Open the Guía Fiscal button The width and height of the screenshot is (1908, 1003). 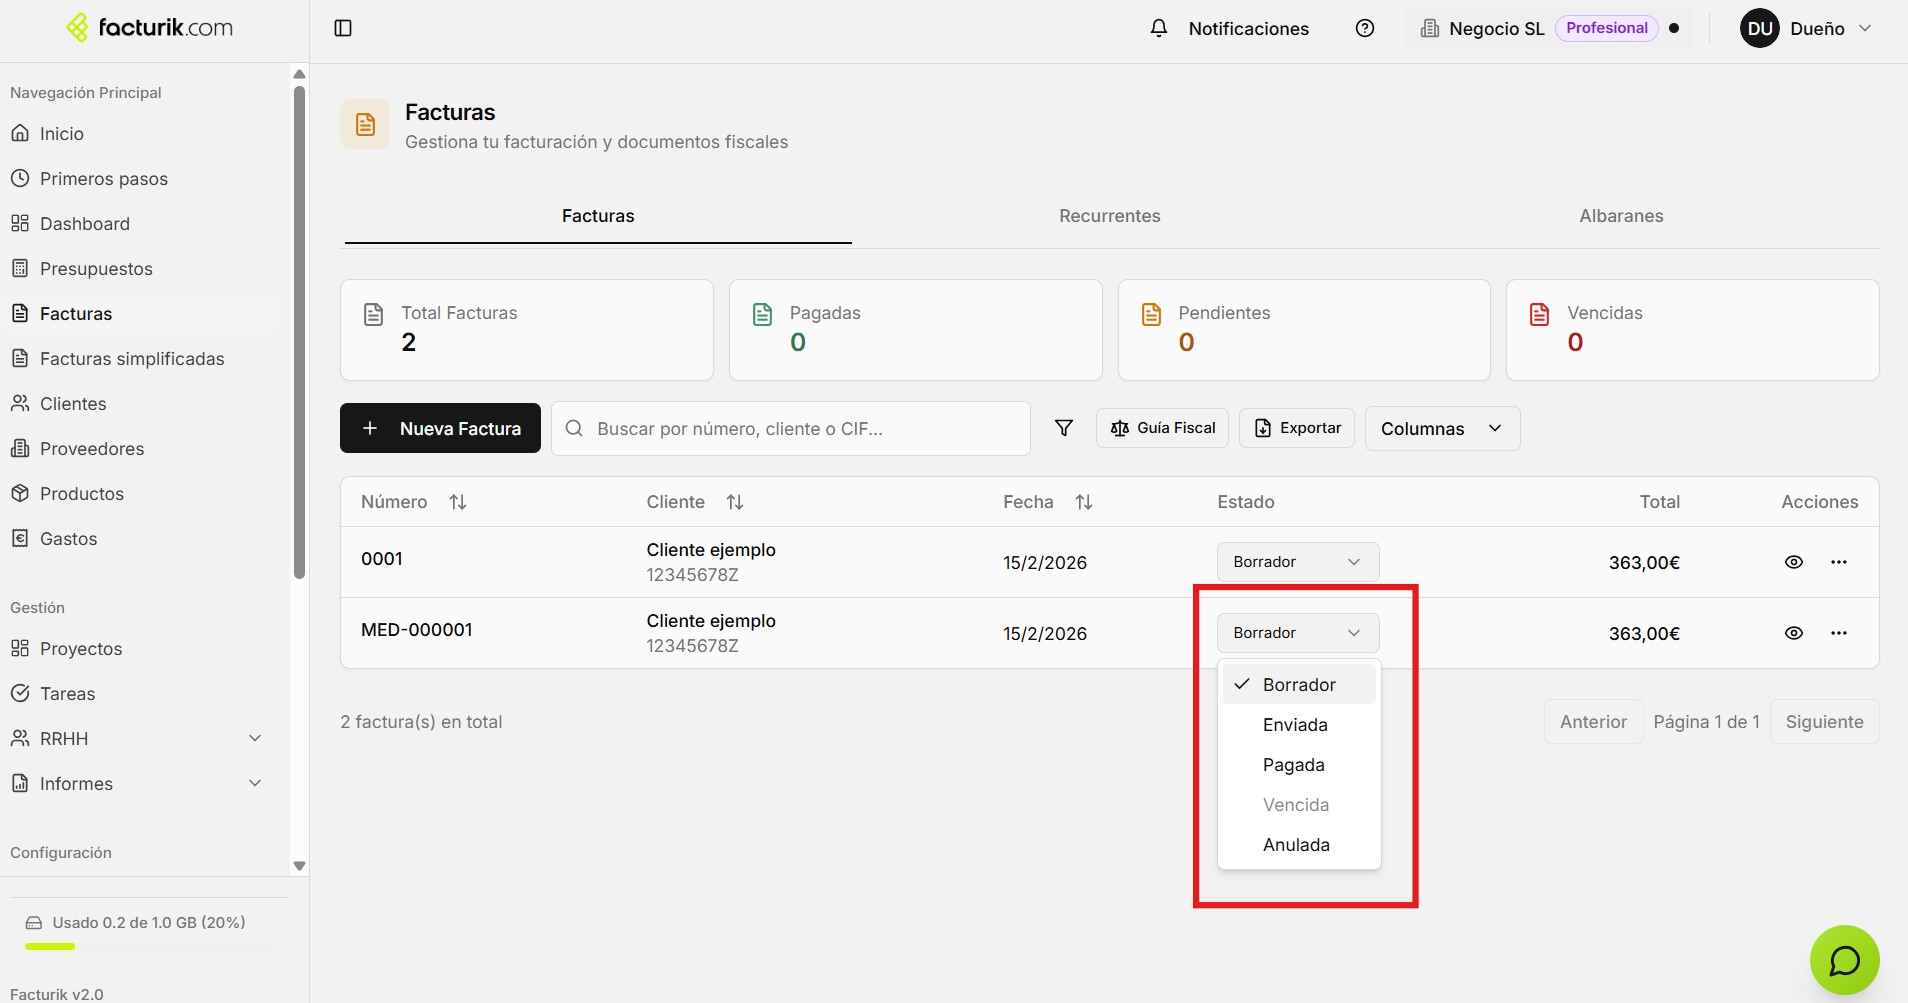pyautogui.click(x=1162, y=428)
